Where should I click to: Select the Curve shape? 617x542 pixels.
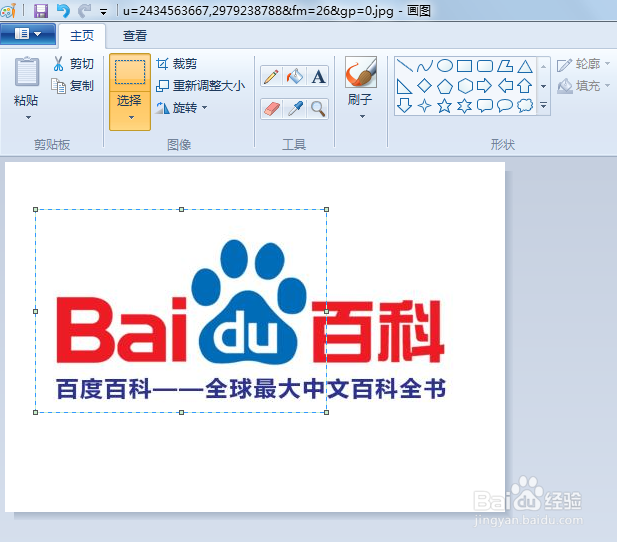(425, 66)
